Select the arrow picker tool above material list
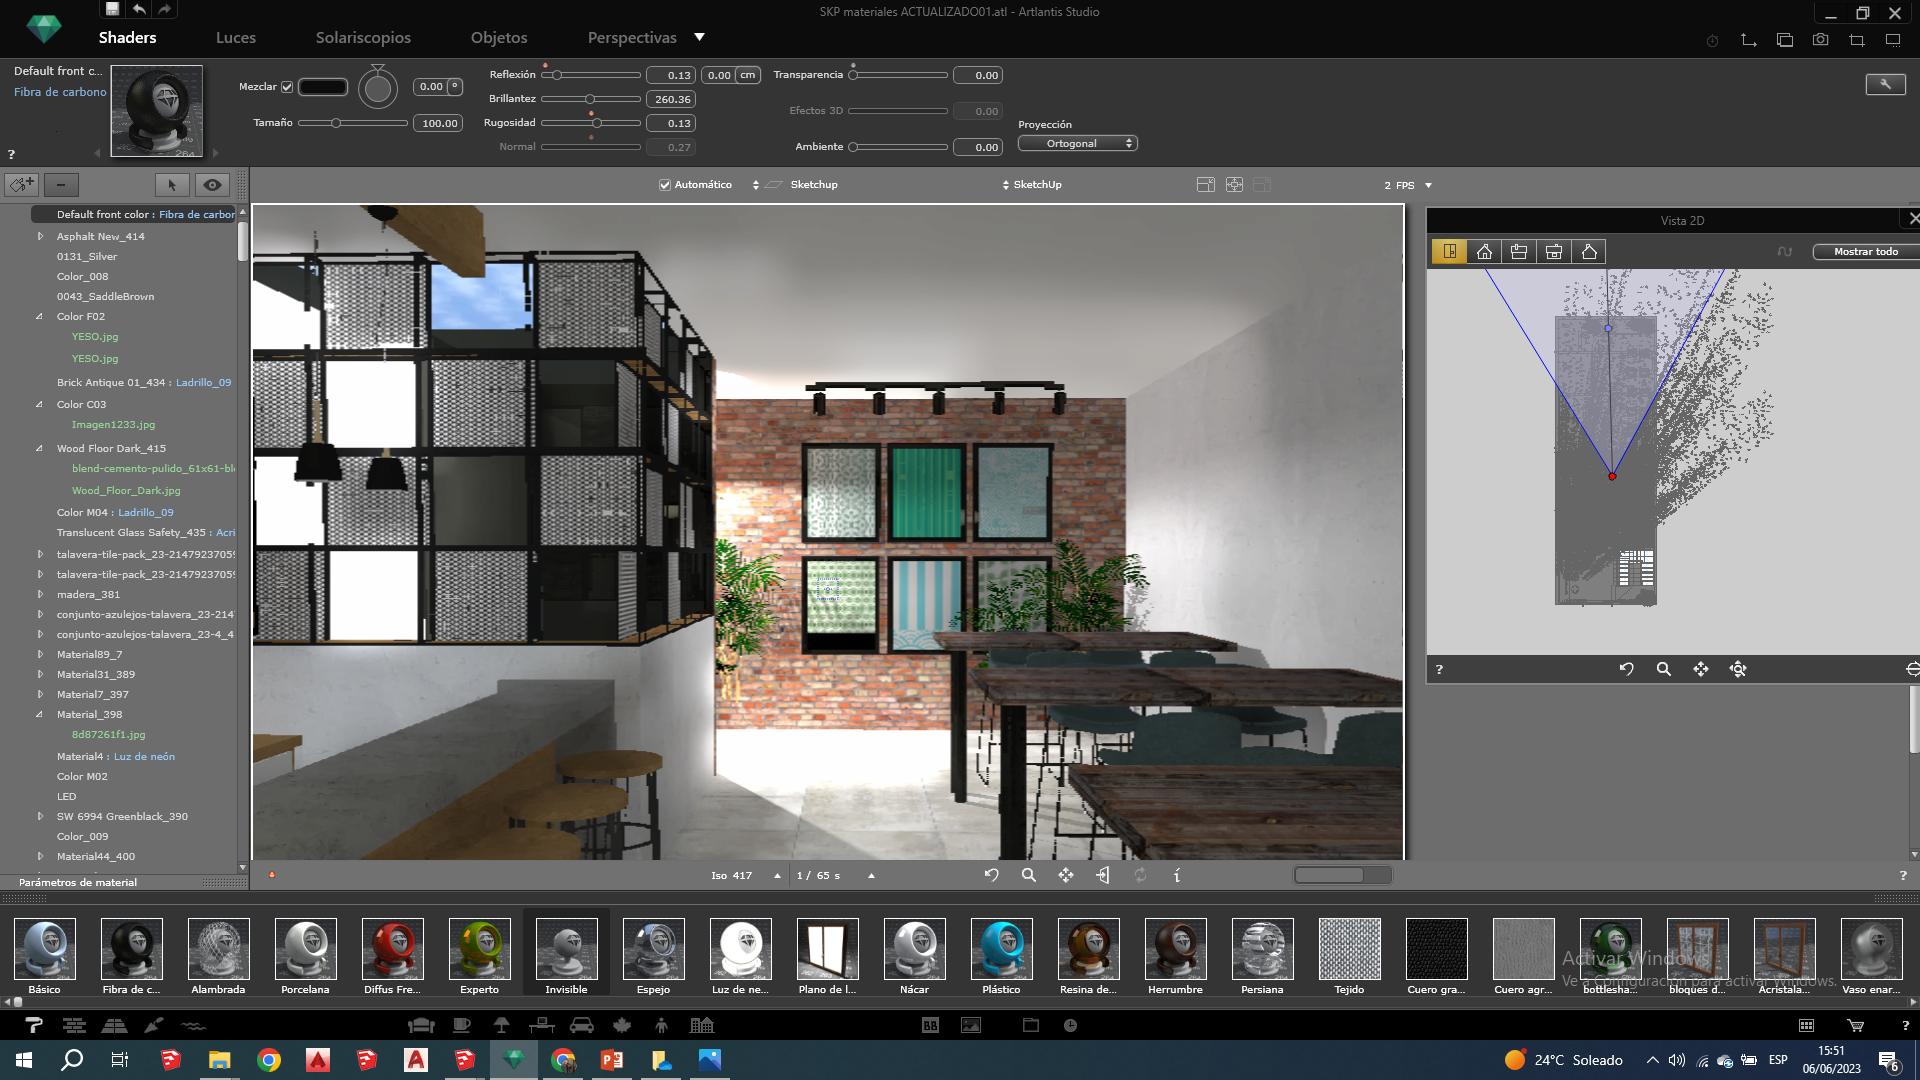This screenshot has width=1920, height=1080. tap(172, 185)
